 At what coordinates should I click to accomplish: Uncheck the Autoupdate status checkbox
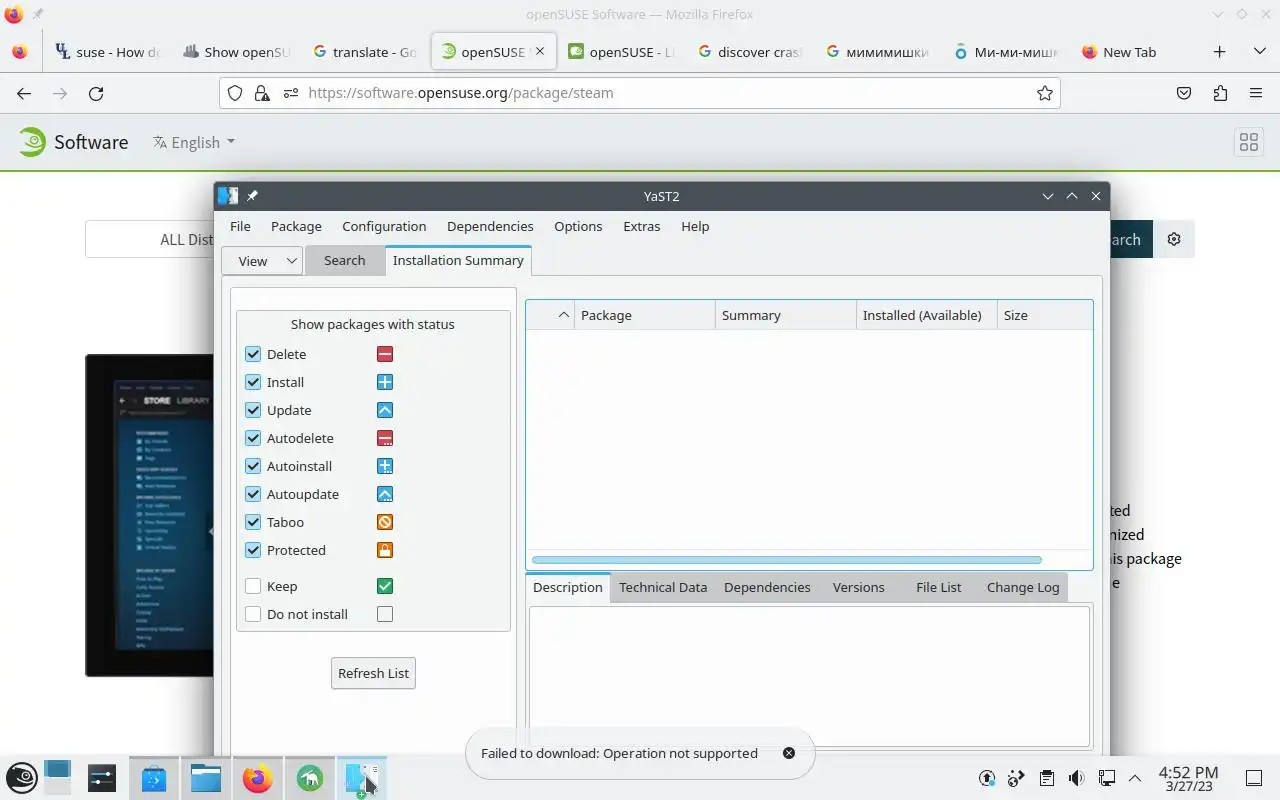(253, 494)
